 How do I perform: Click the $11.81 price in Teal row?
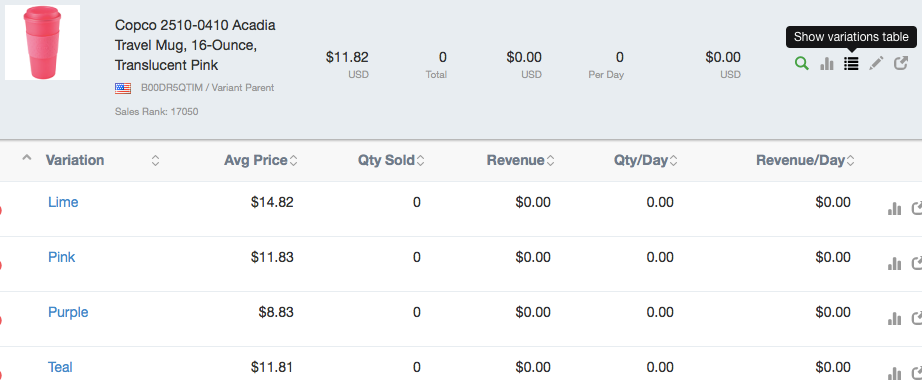click(272, 367)
